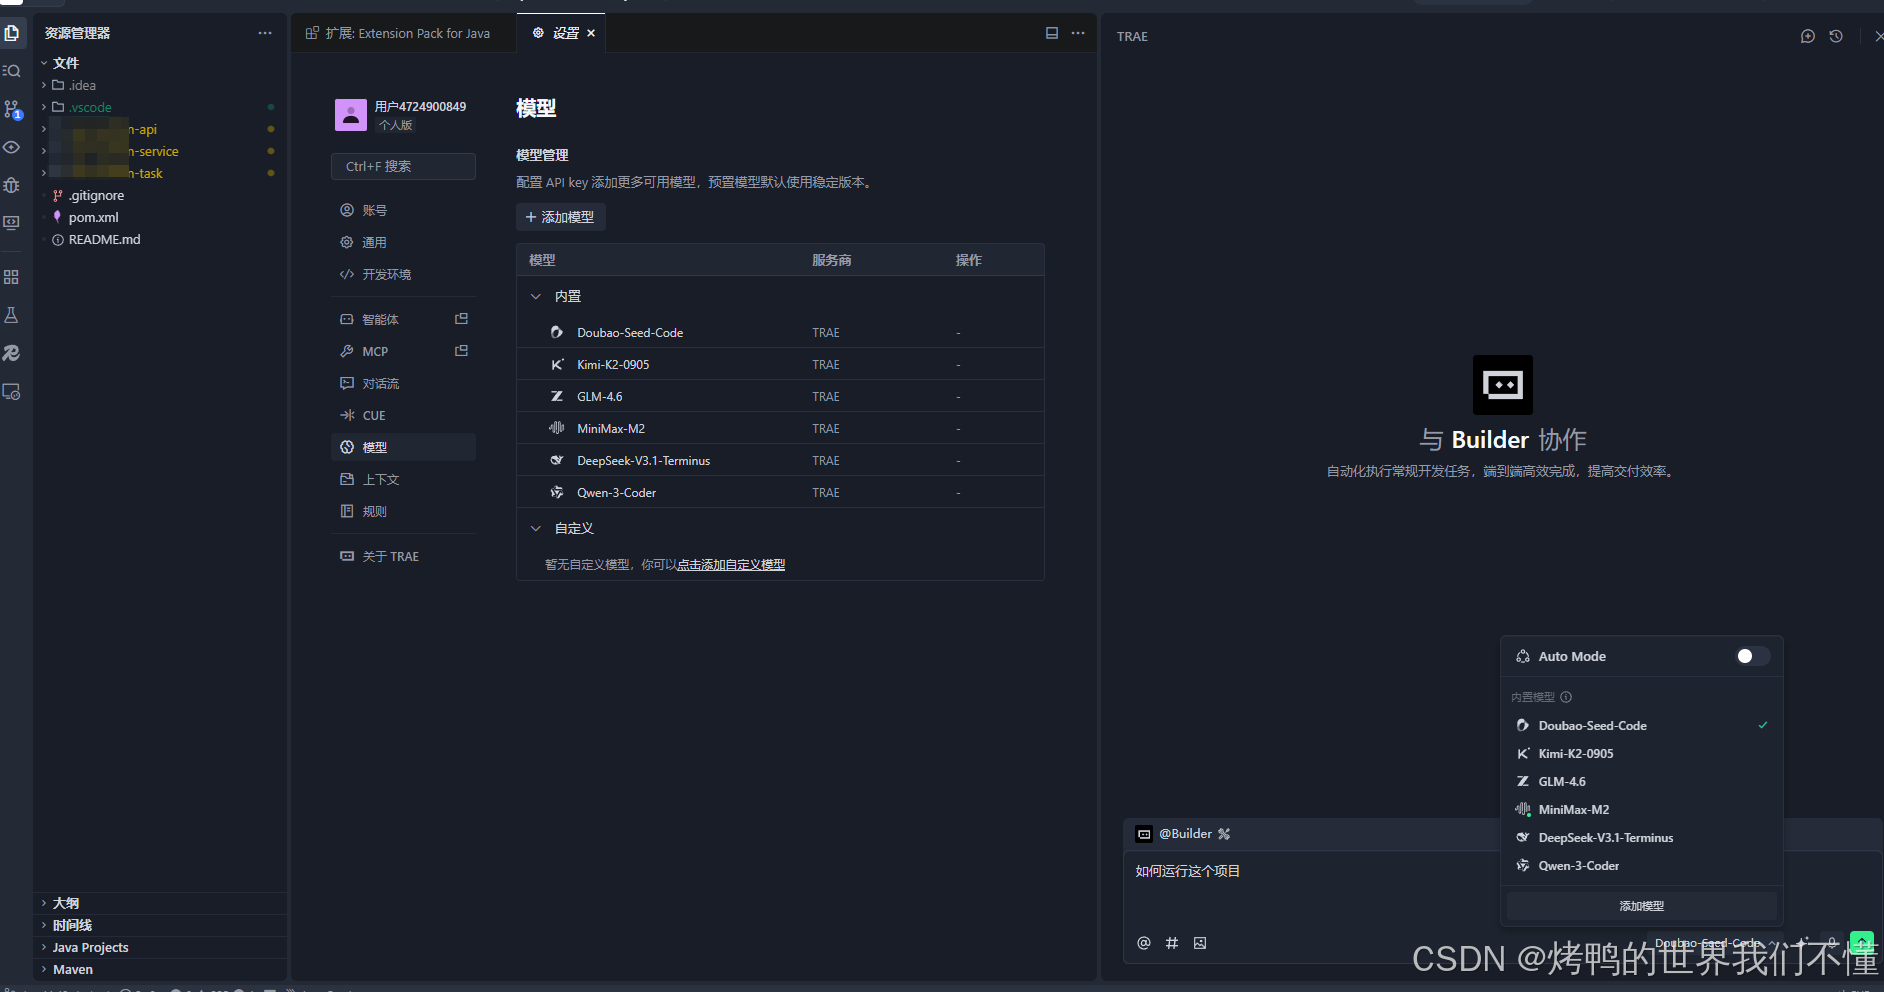Open the Search icon in activity bar
Screen dimensions: 1884x992
point(12,71)
